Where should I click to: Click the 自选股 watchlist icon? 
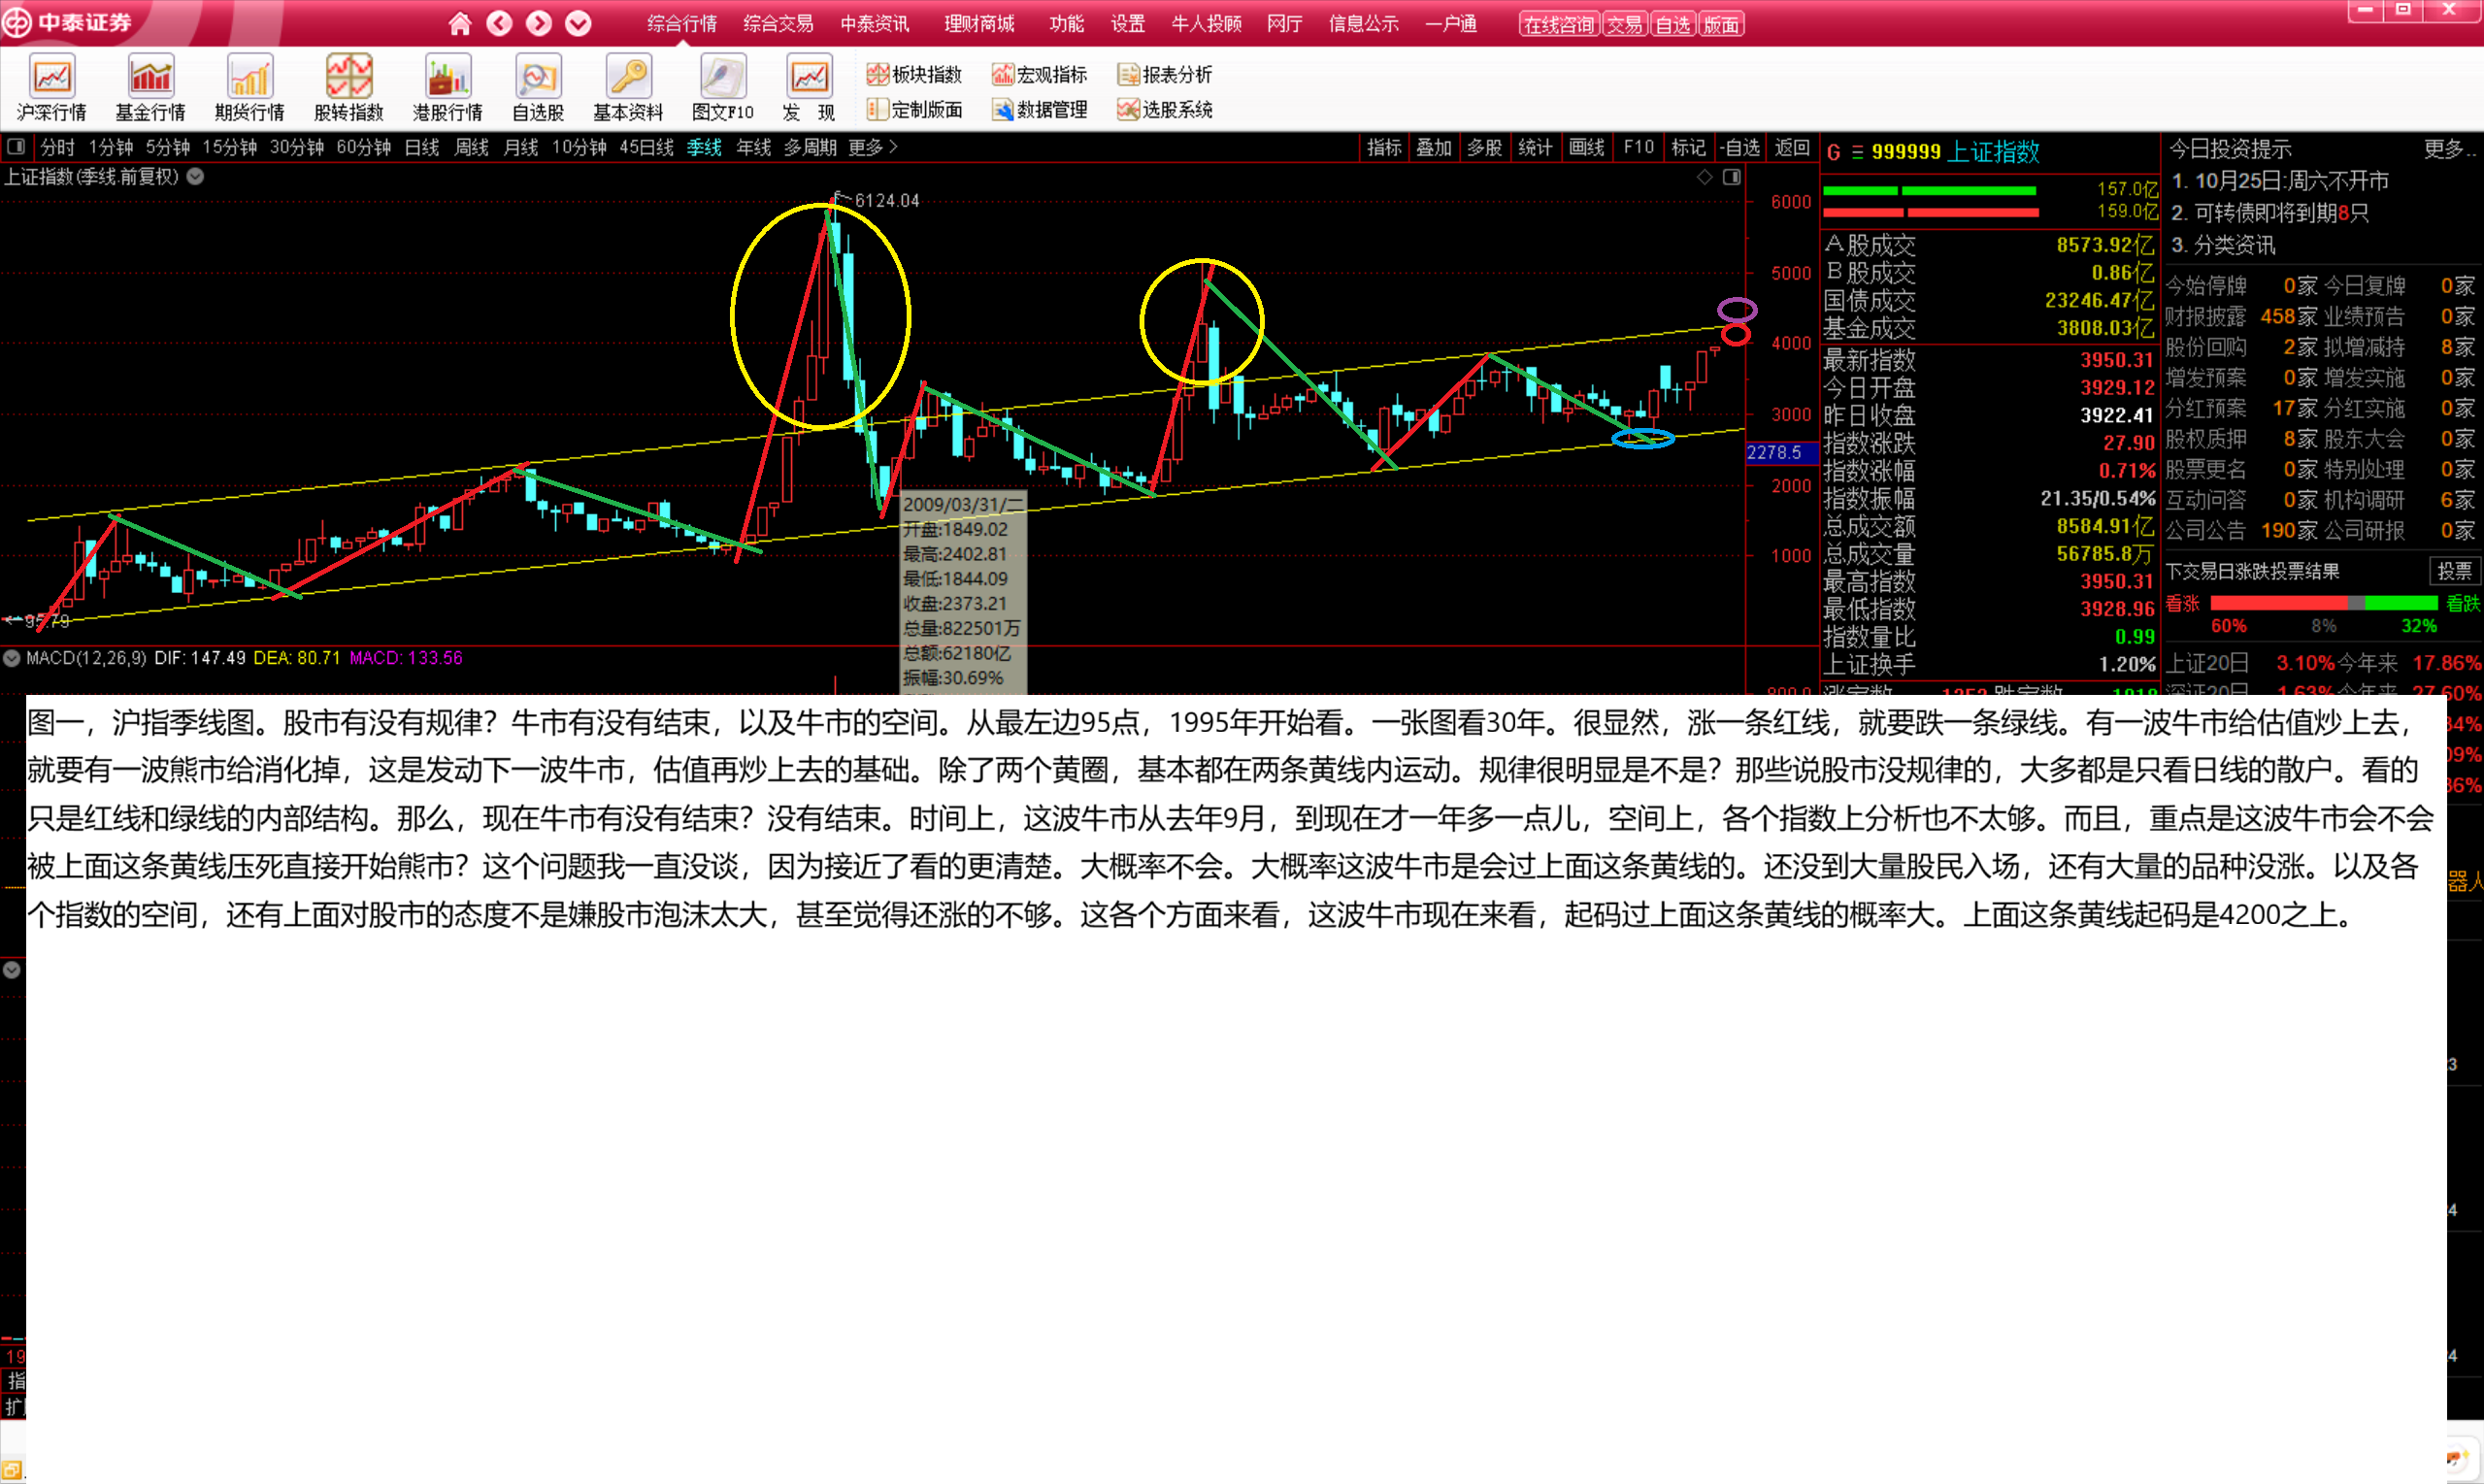538,78
